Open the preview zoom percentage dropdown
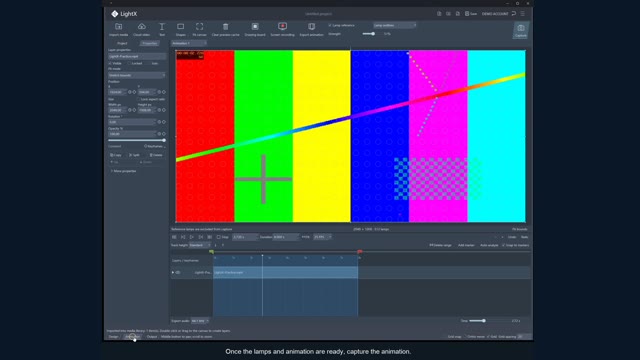This screenshot has height=360, width=640. pyautogui.click(x=322, y=237)
